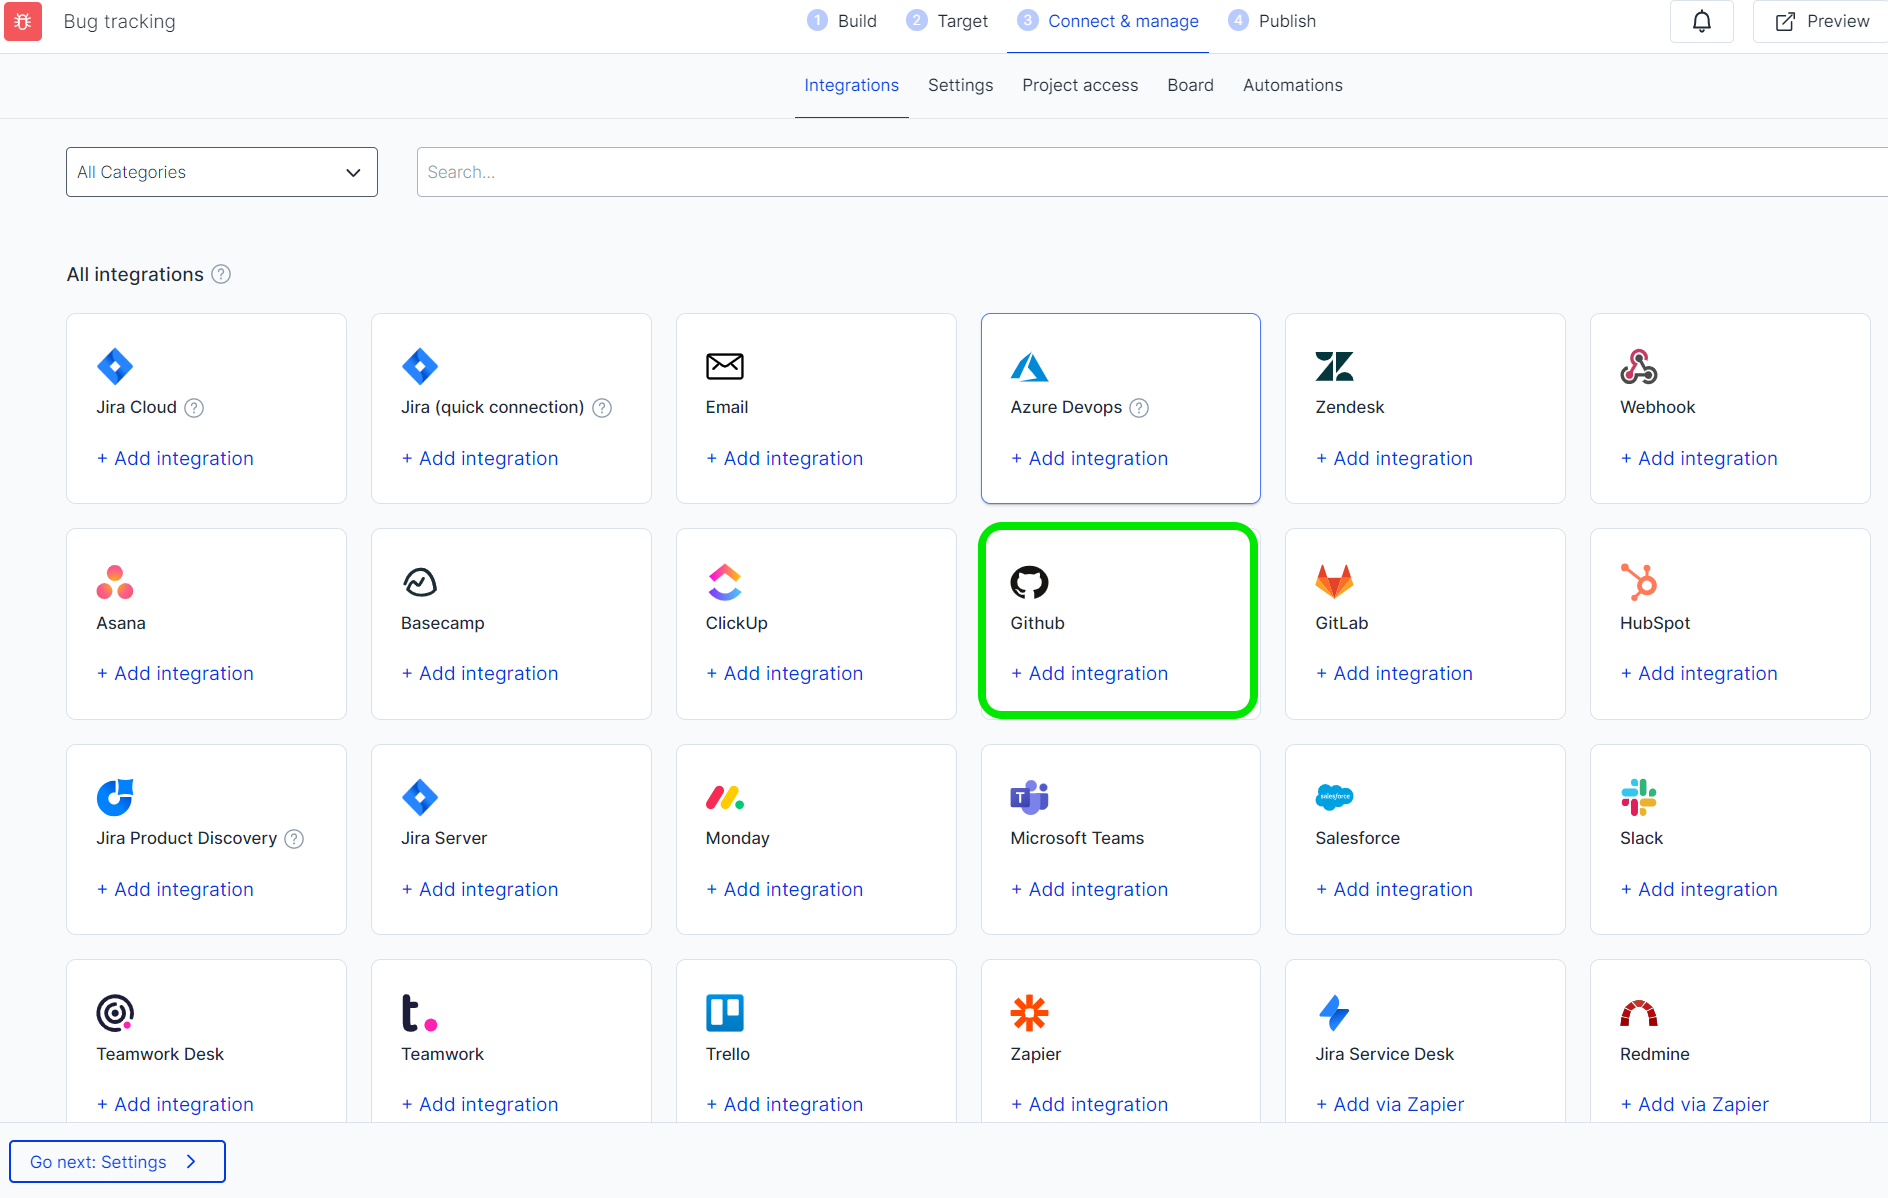The width and height of the screenshot is (1888, 1198).
Task: Add integration for Slack
Action: point(1699,890)
